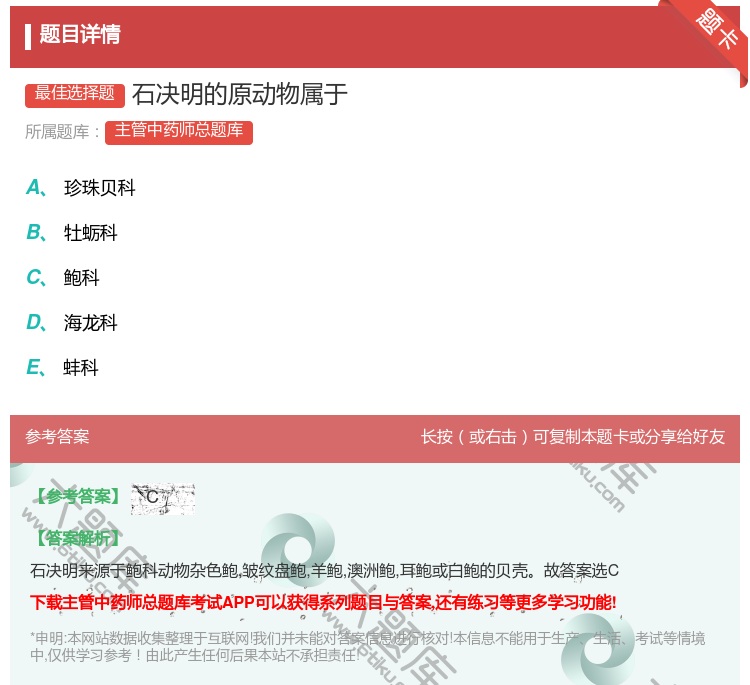Select answer D 海龙科
The width and height of the screenshot is (750, 685).
click(x=90, y=323)
